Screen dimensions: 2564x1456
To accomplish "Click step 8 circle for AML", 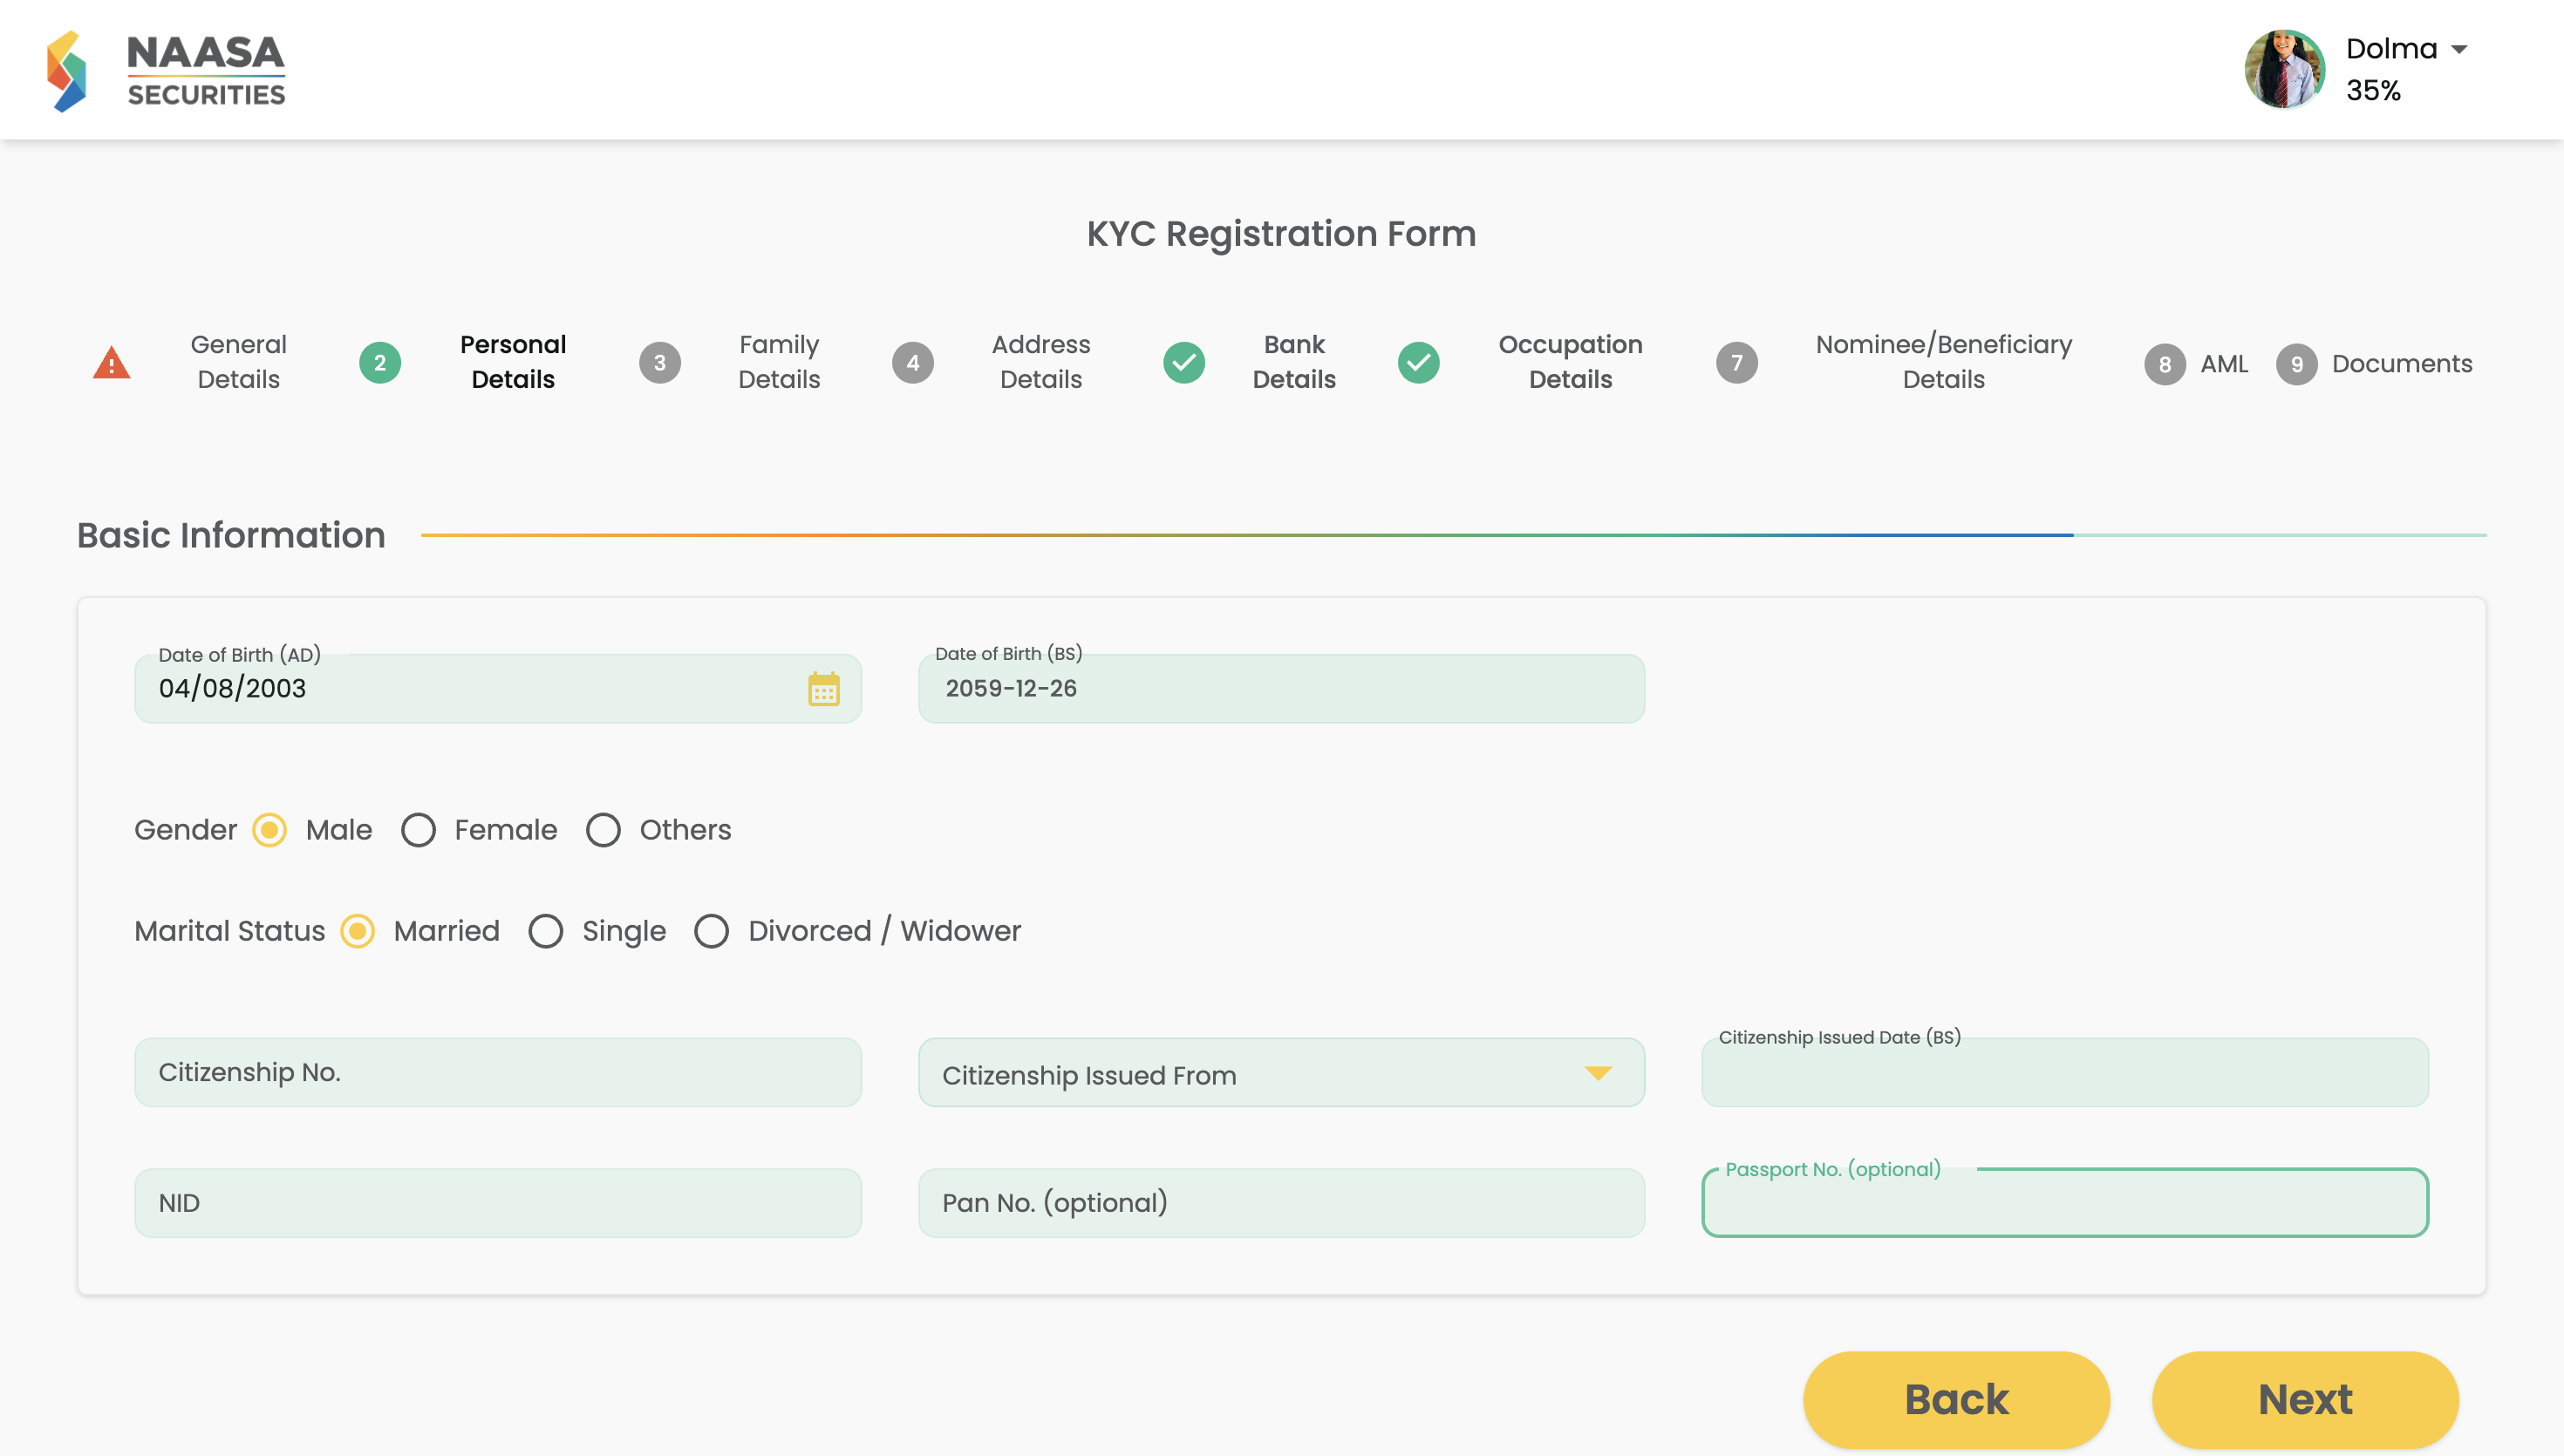I will point(2165,364).
